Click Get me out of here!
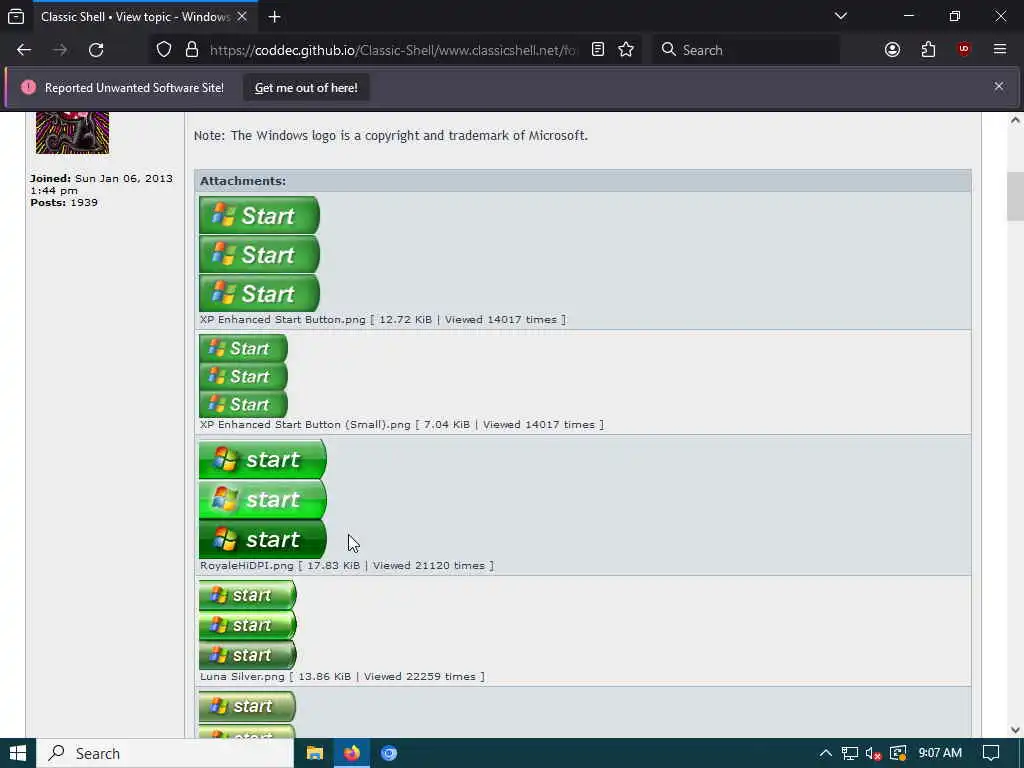Screen dimensions: 1024x768 (x=306, y=88)
